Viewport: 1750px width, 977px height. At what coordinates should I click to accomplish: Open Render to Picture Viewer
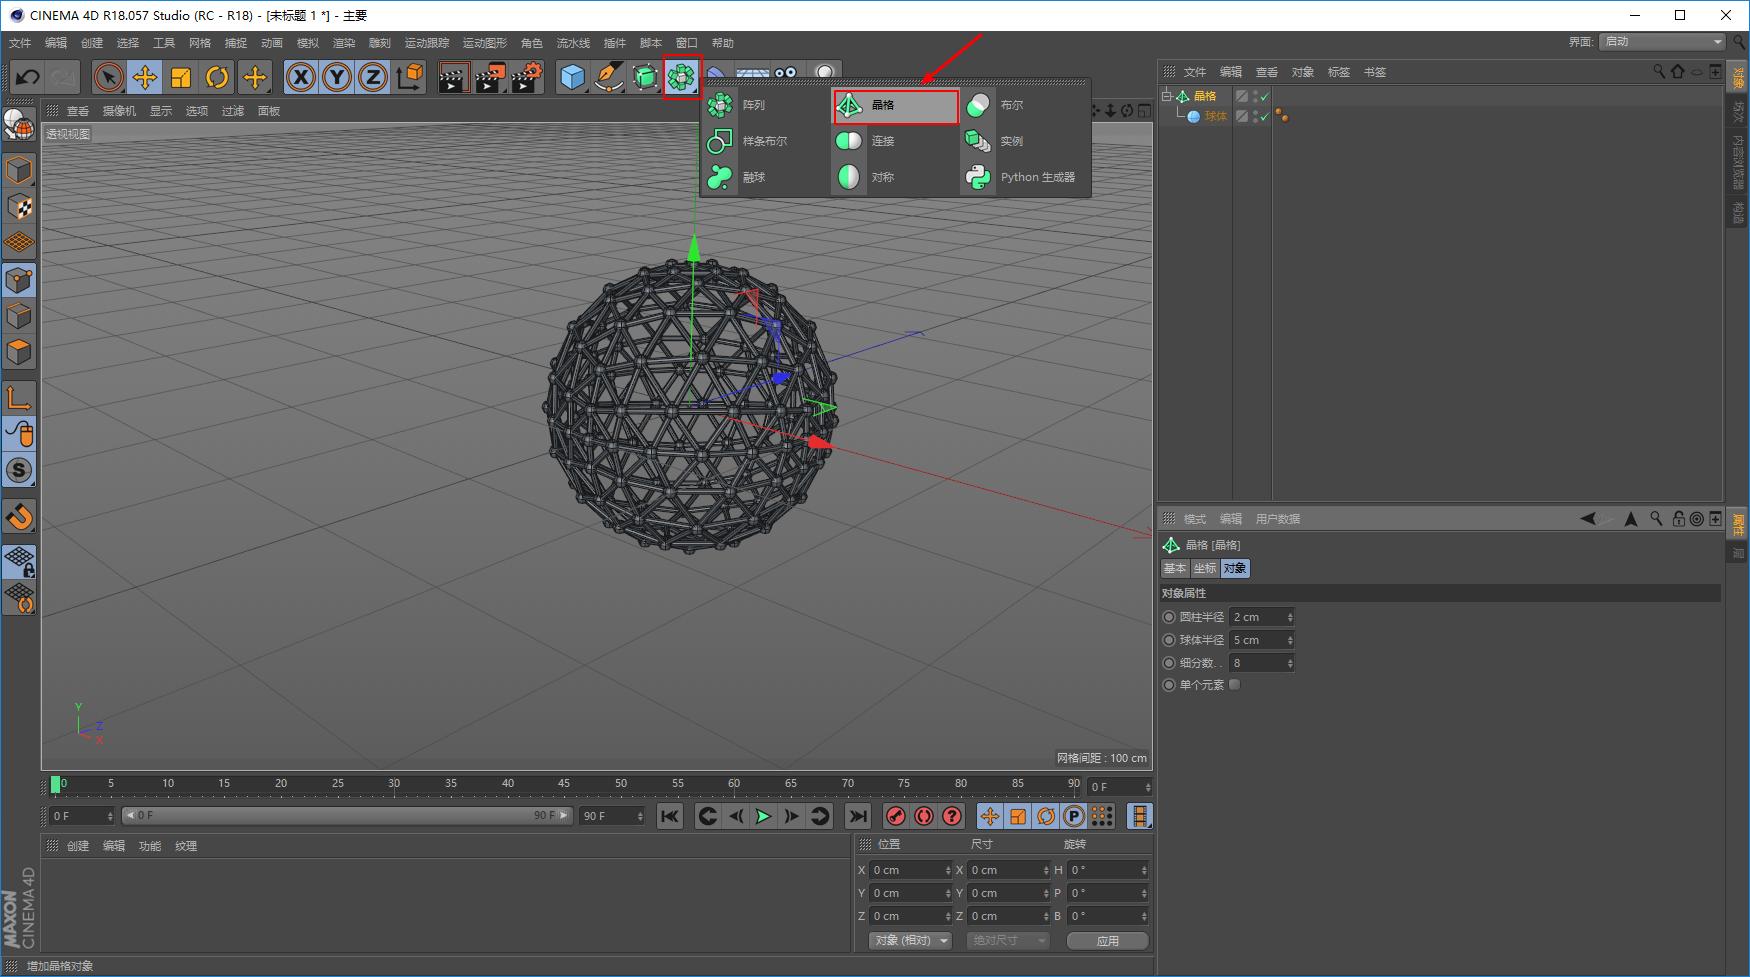[x=489, y=76]
